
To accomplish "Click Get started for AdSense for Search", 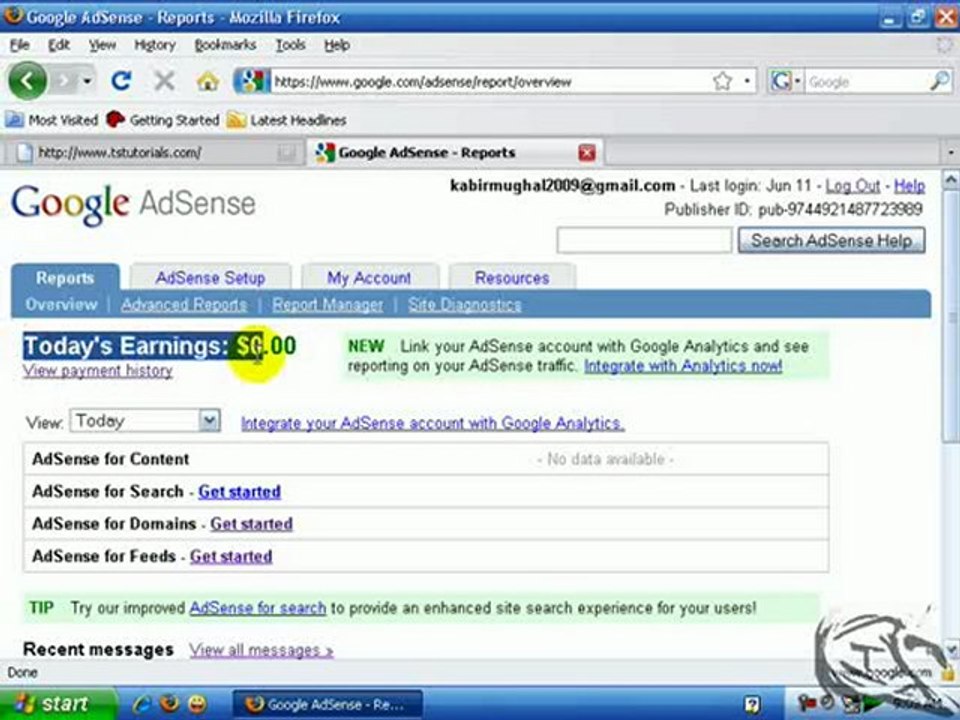I will point(239,492).
